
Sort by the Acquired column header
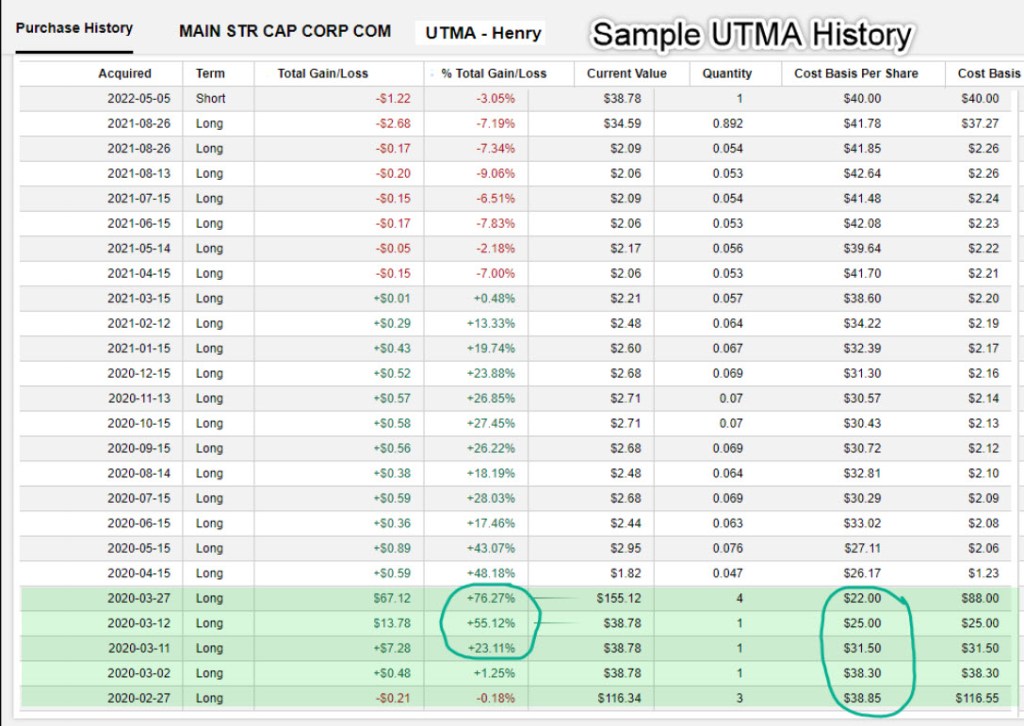tap(125, 73)
